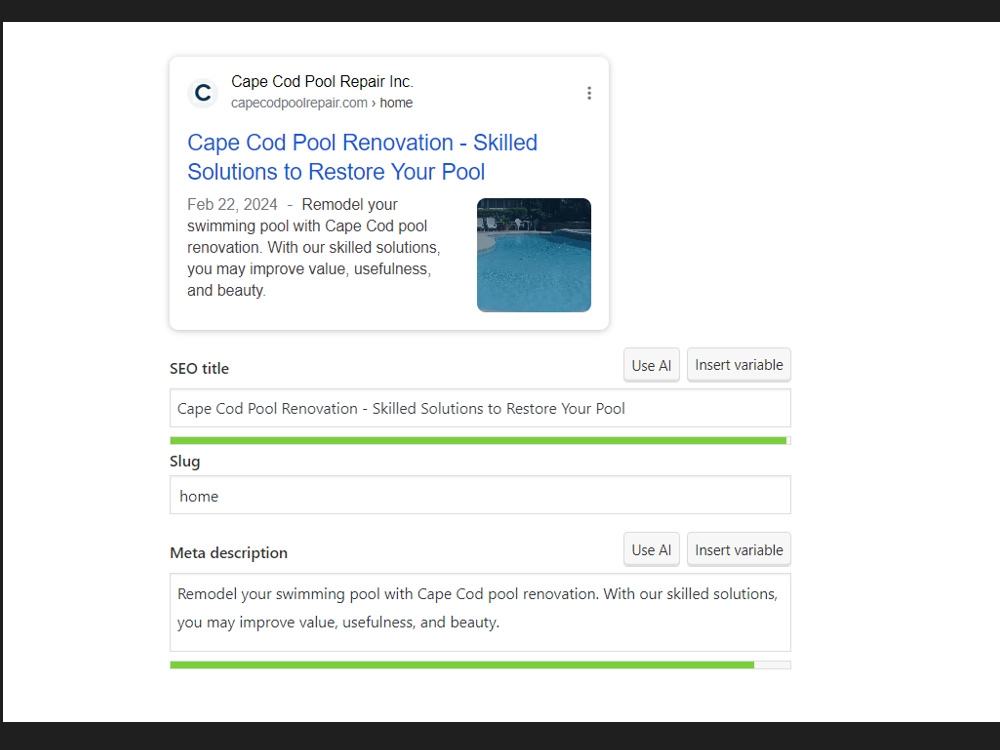Click the 'SEO title' label
The image size is (1000, 750).
199,369
